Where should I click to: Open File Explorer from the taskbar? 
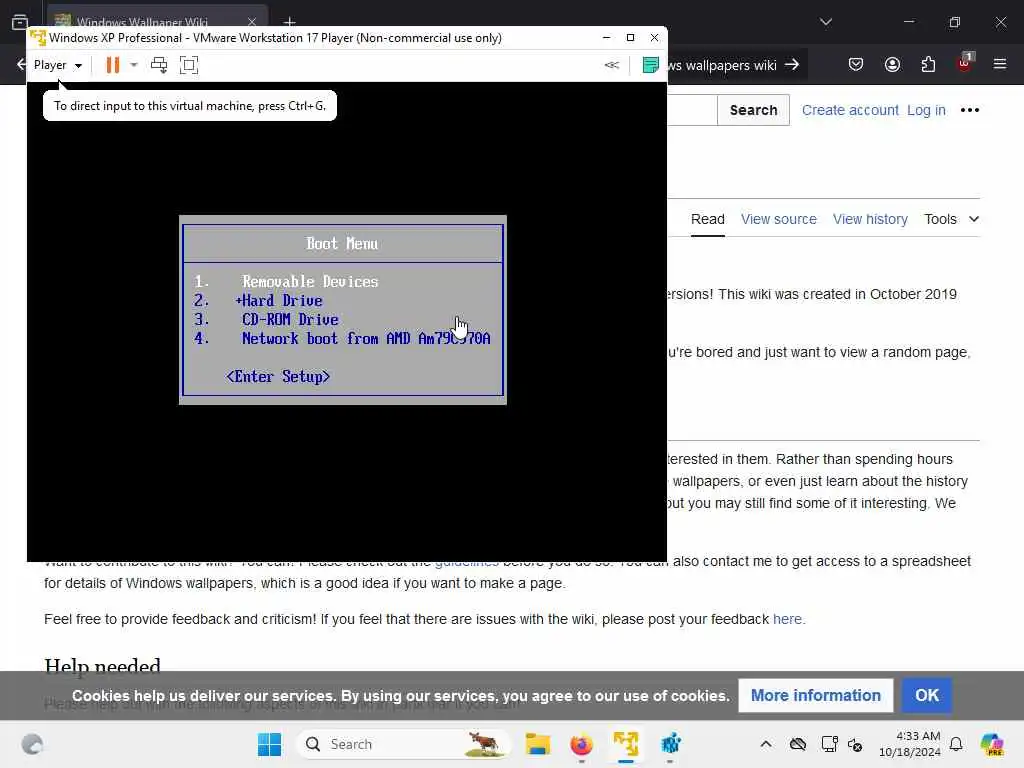pyautogui.click(x=538, y=744)
